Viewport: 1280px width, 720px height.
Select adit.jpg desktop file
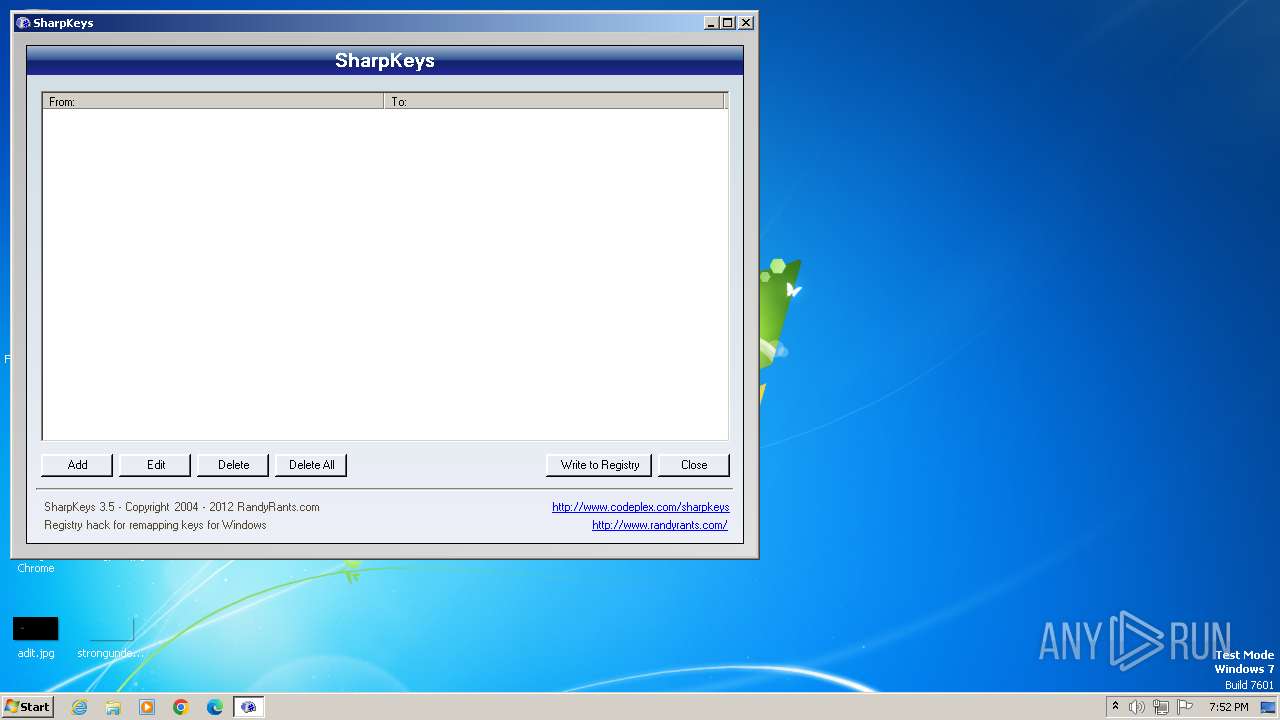click(x=36, y=637)
